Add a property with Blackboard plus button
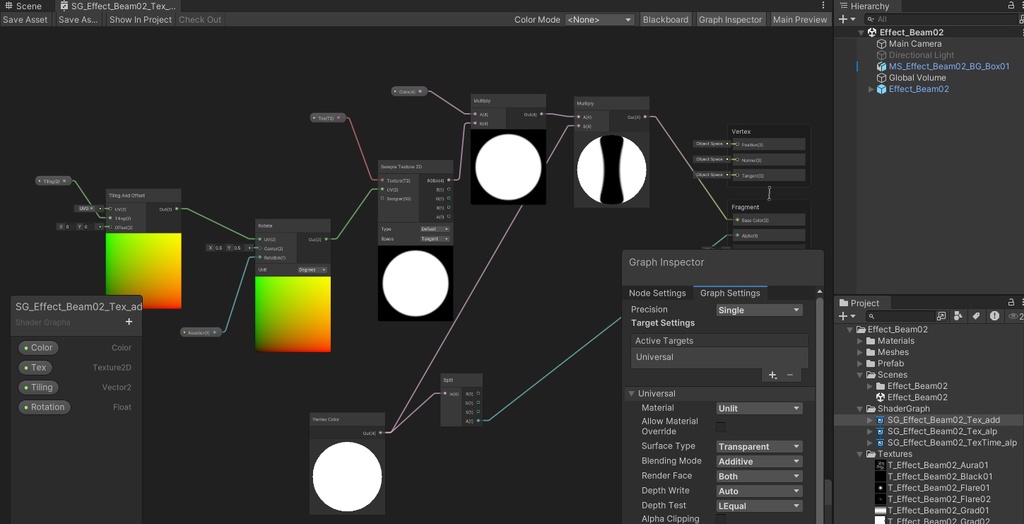This screenshot has height=524, width=1024. coord(129,321)
